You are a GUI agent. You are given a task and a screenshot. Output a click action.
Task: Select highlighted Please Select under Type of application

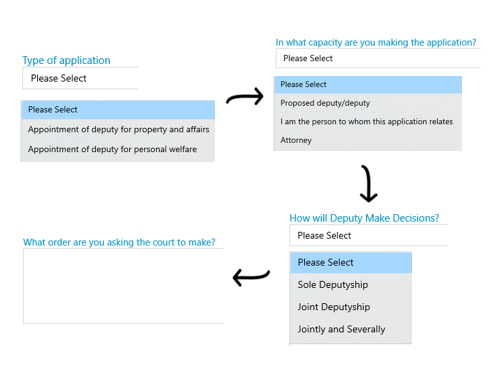click(x=118, y=110)
